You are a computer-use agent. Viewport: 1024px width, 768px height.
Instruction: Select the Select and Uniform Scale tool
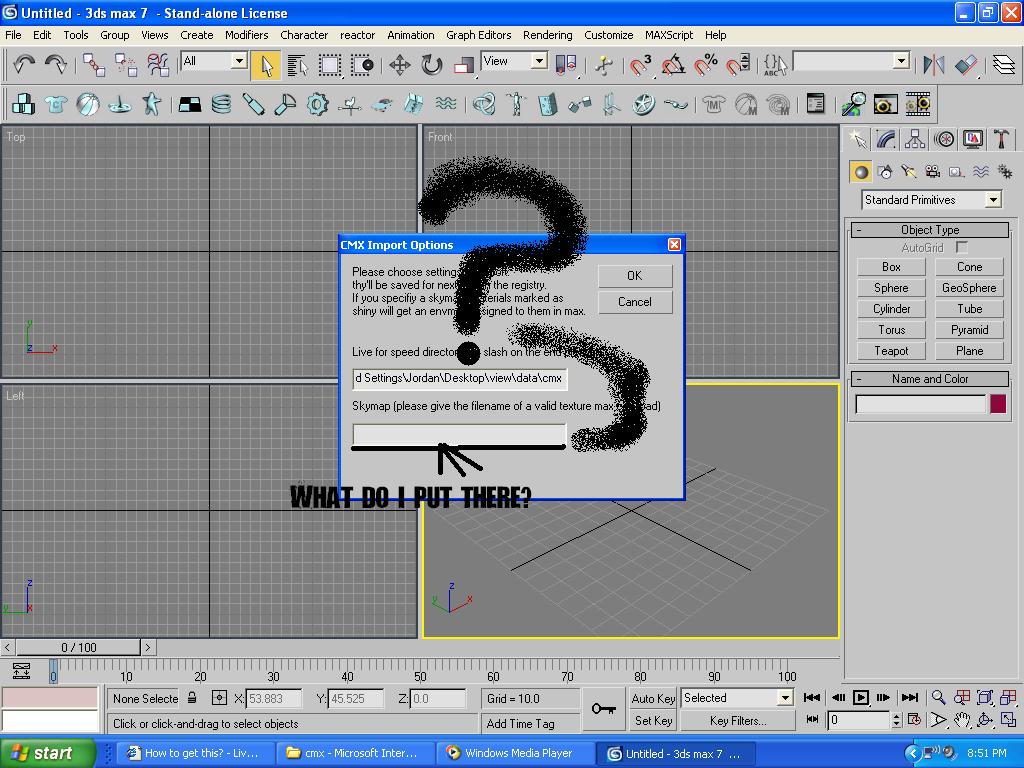(463, 65)
